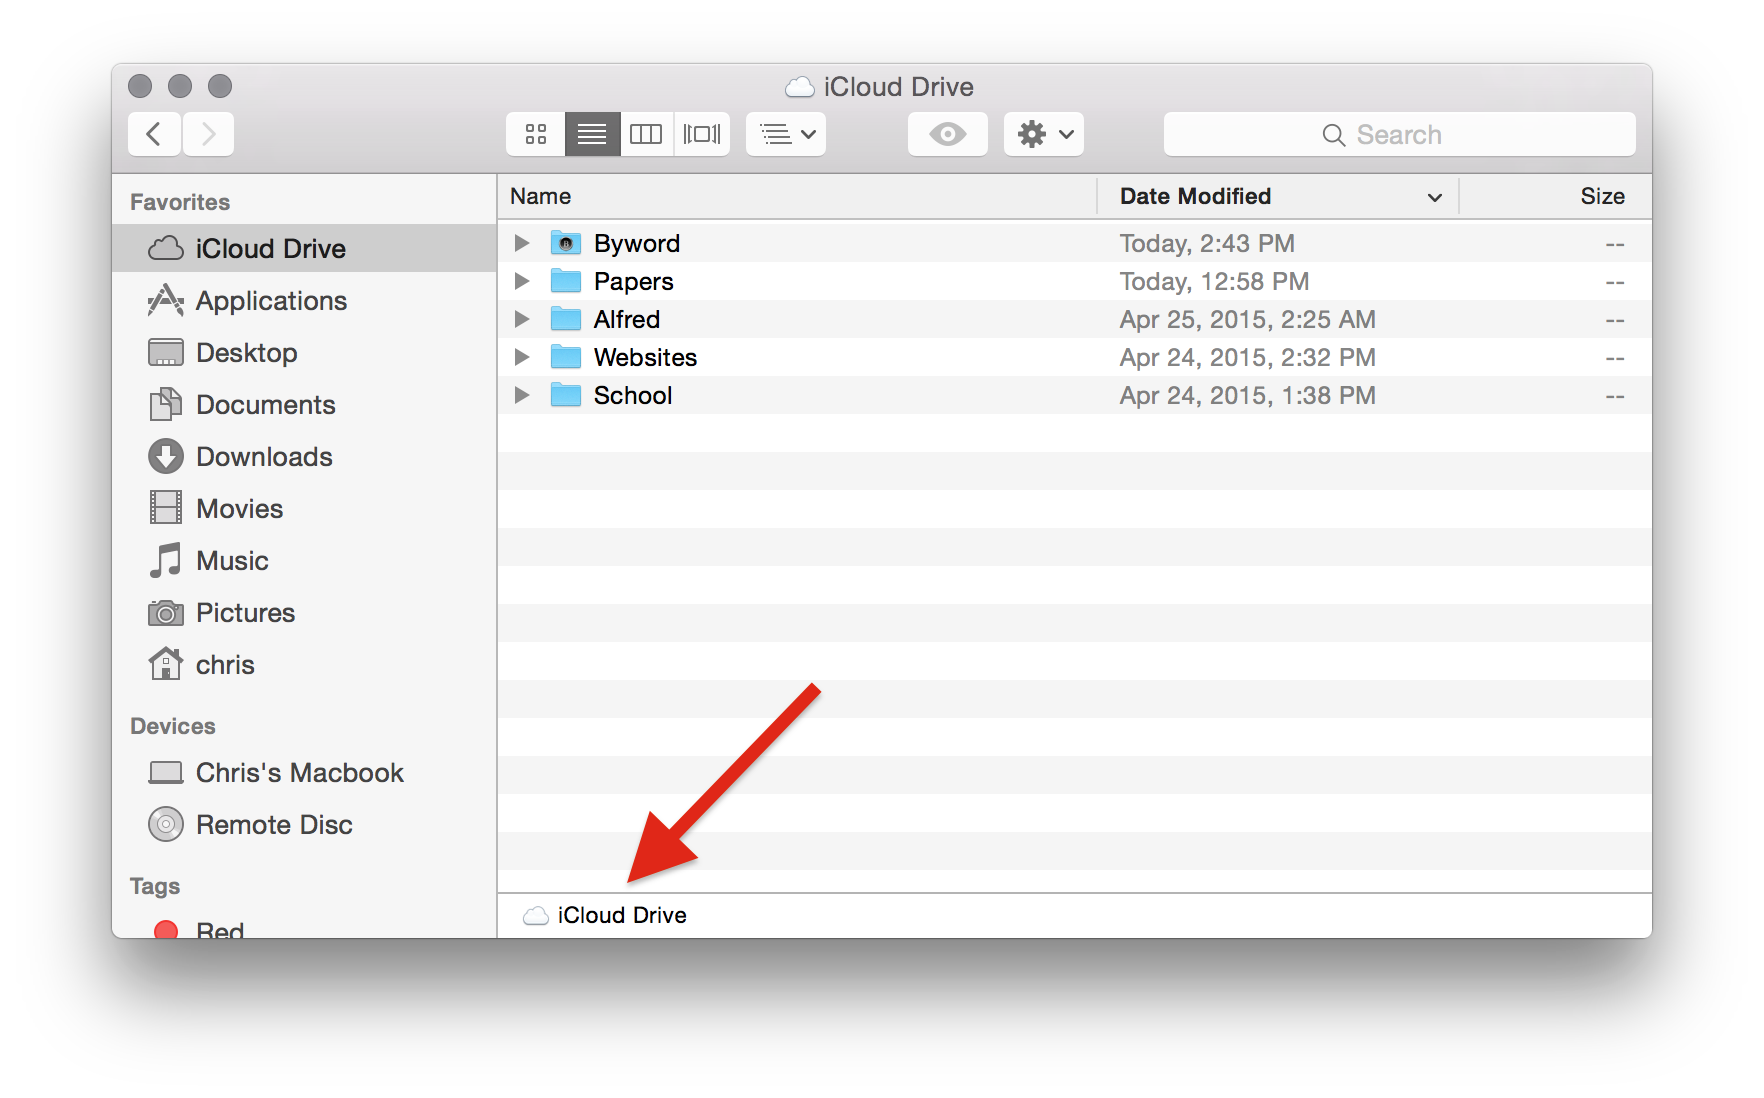Image resolution: width=1764 pixels, height=1098 pixels.
Task: Toggle sort direction chevron in Date Modified
Action: 1435,198
